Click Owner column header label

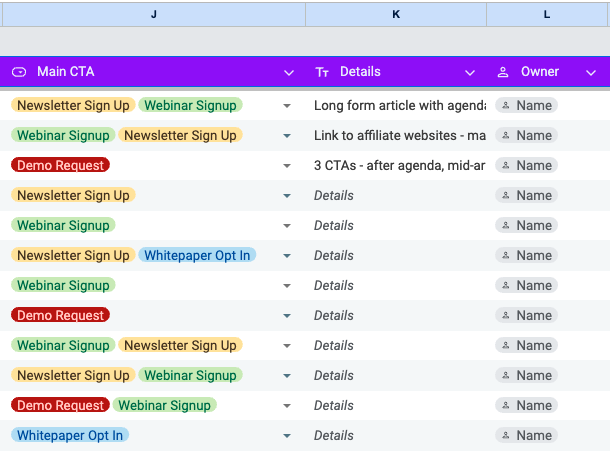pyautogui.click(x=540, y=72)
